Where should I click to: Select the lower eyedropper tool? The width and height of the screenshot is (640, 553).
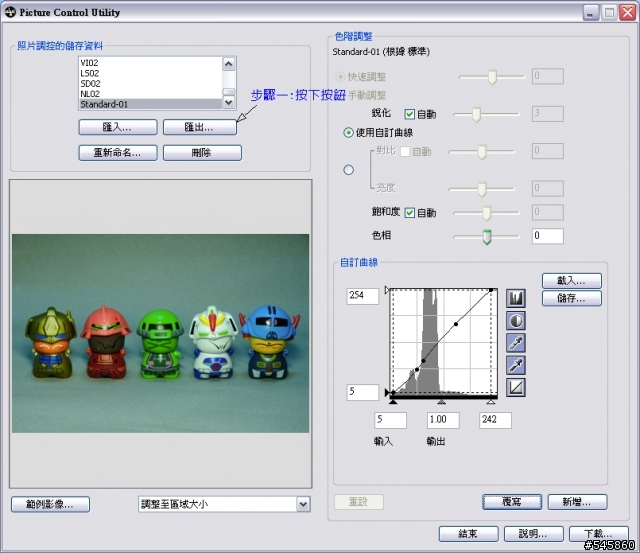point(516,365)
